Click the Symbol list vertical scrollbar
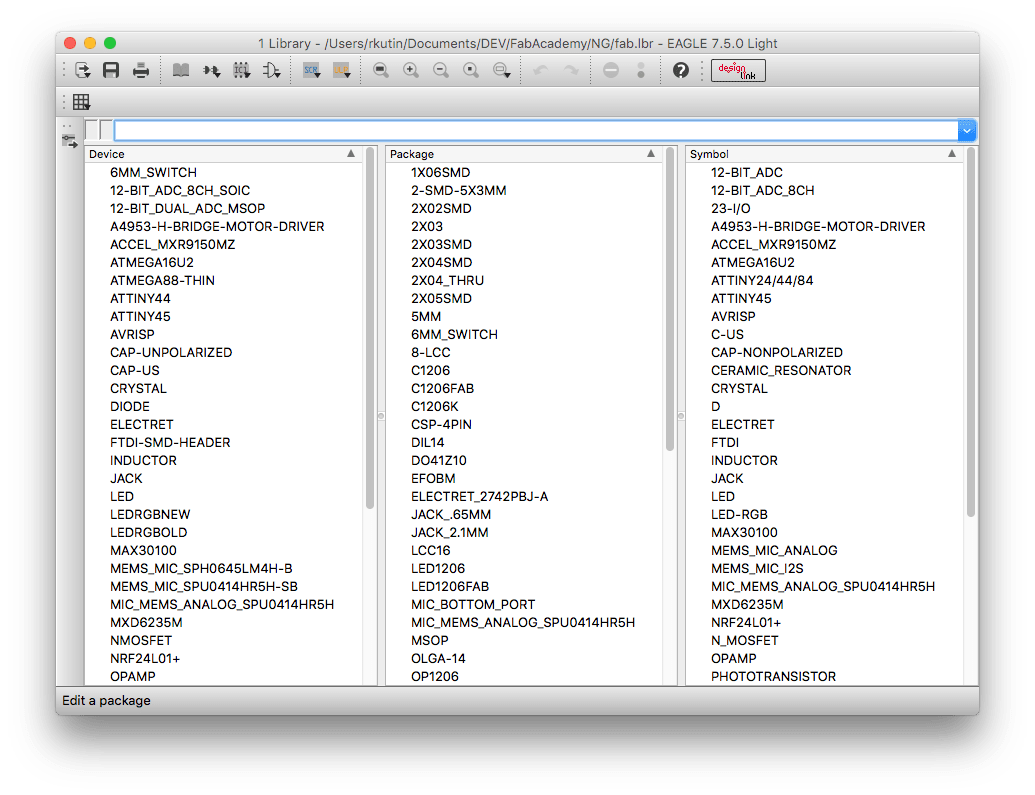This screenshot has width=1035, height=795. pyautogui.click(x=970, y=332)
